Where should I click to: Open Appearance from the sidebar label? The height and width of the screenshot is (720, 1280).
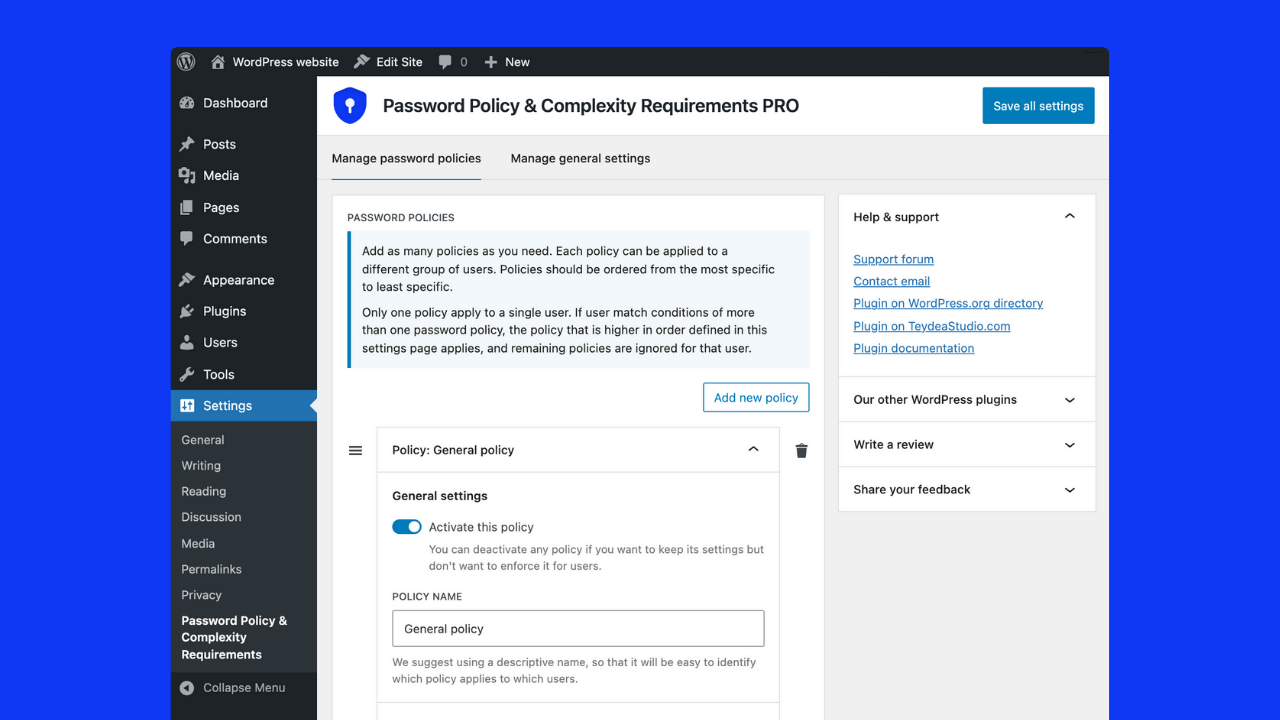tap(238, 280)
